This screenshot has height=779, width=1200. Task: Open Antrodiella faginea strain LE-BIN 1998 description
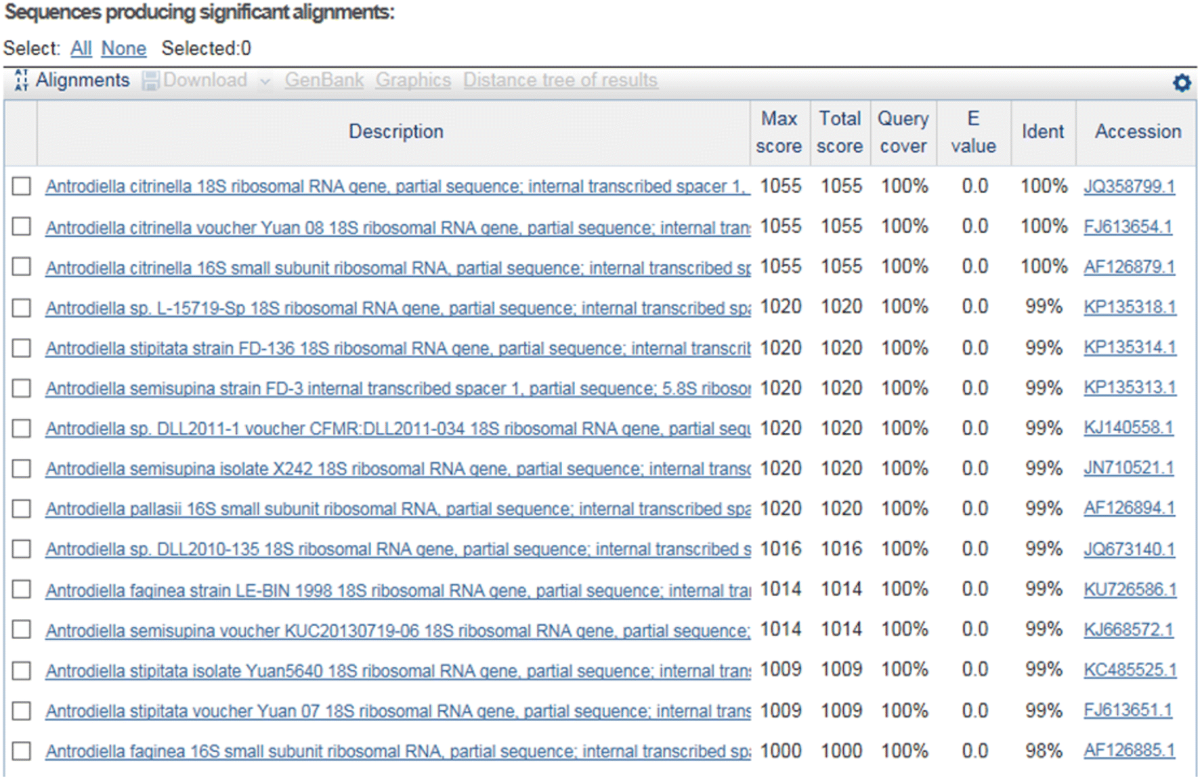398,590
